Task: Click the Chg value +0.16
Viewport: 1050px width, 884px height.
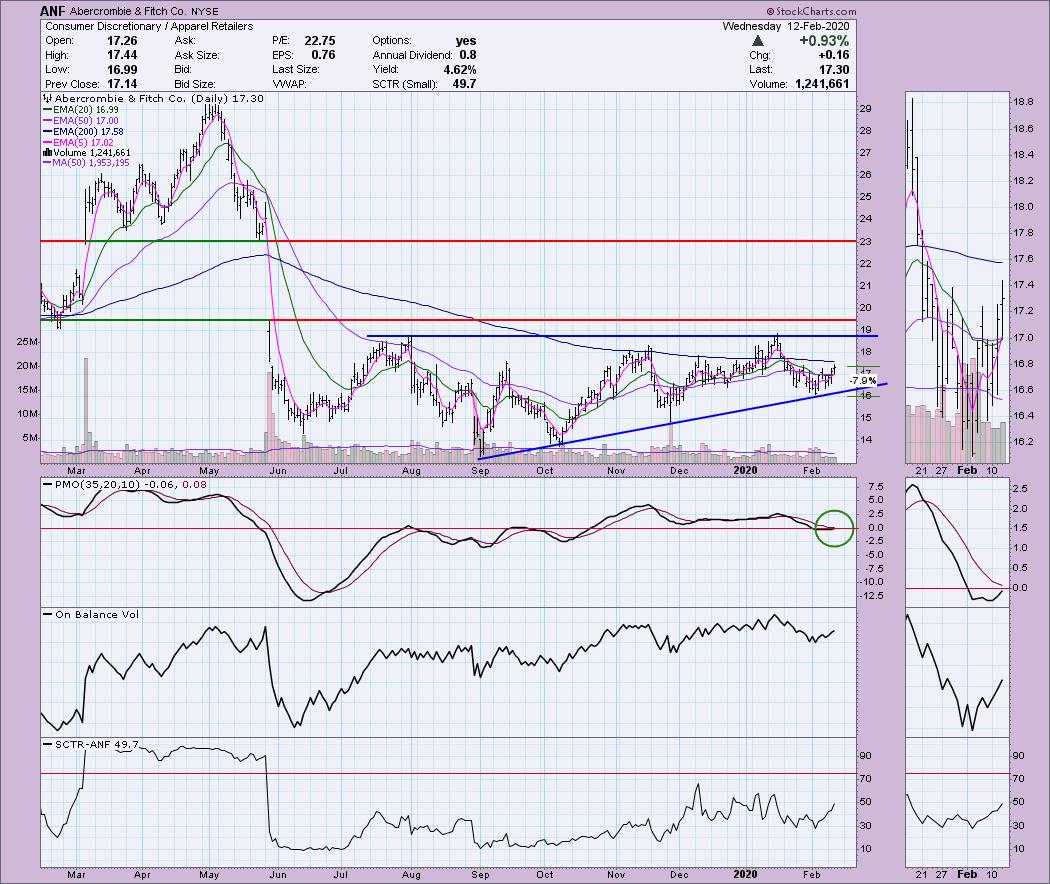Action: pyautogui.click(x=834, y=55)
